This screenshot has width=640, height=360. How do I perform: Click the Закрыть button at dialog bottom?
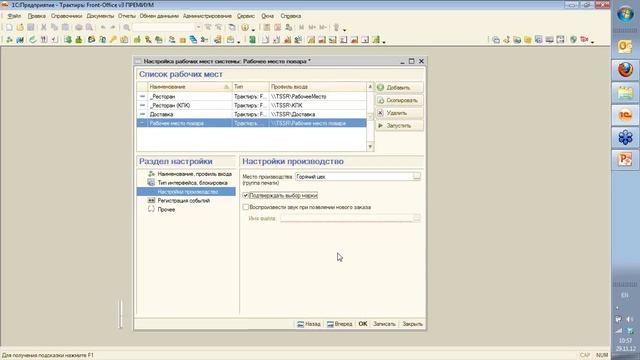pos(412,324)
